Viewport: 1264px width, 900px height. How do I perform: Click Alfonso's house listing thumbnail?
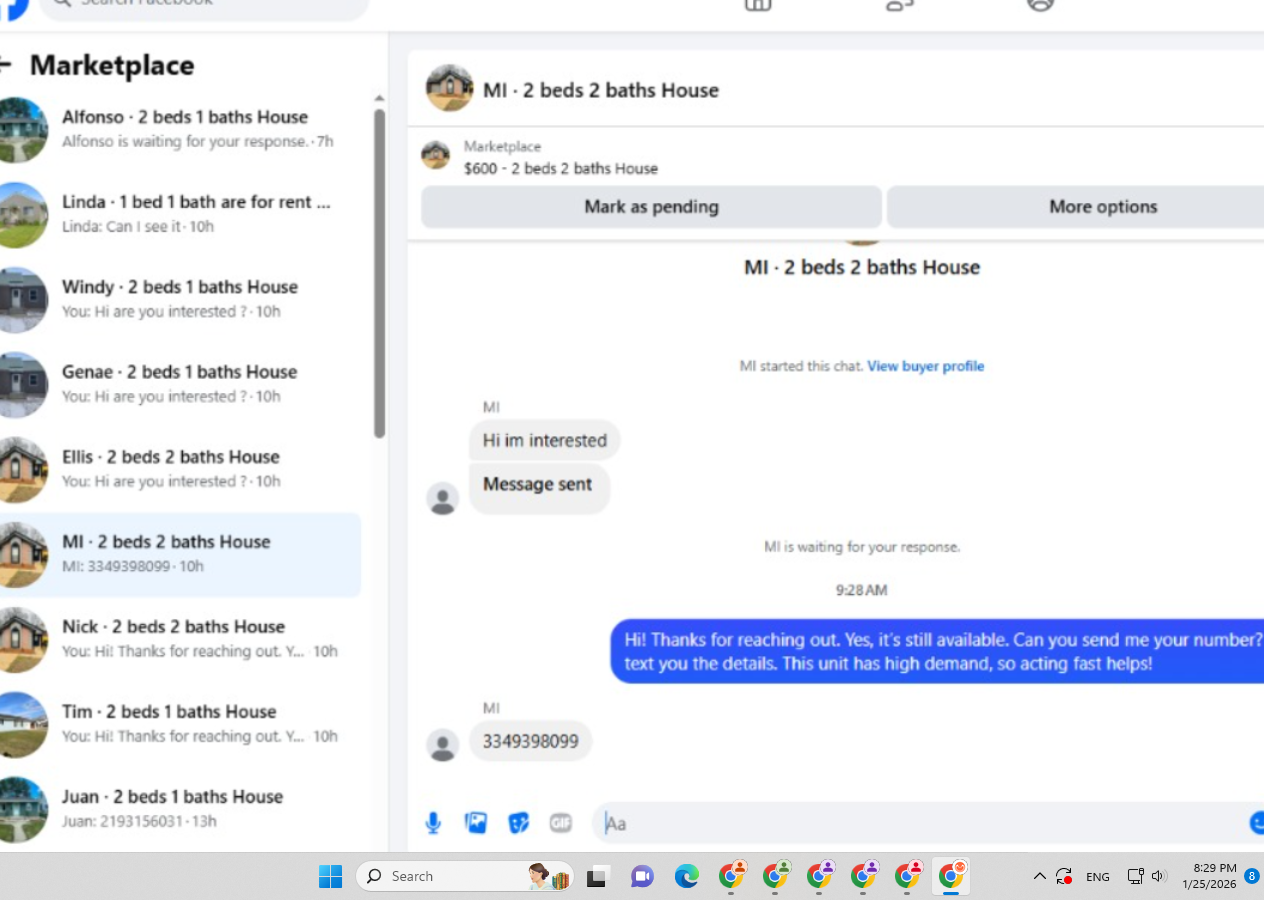[20, 130]
